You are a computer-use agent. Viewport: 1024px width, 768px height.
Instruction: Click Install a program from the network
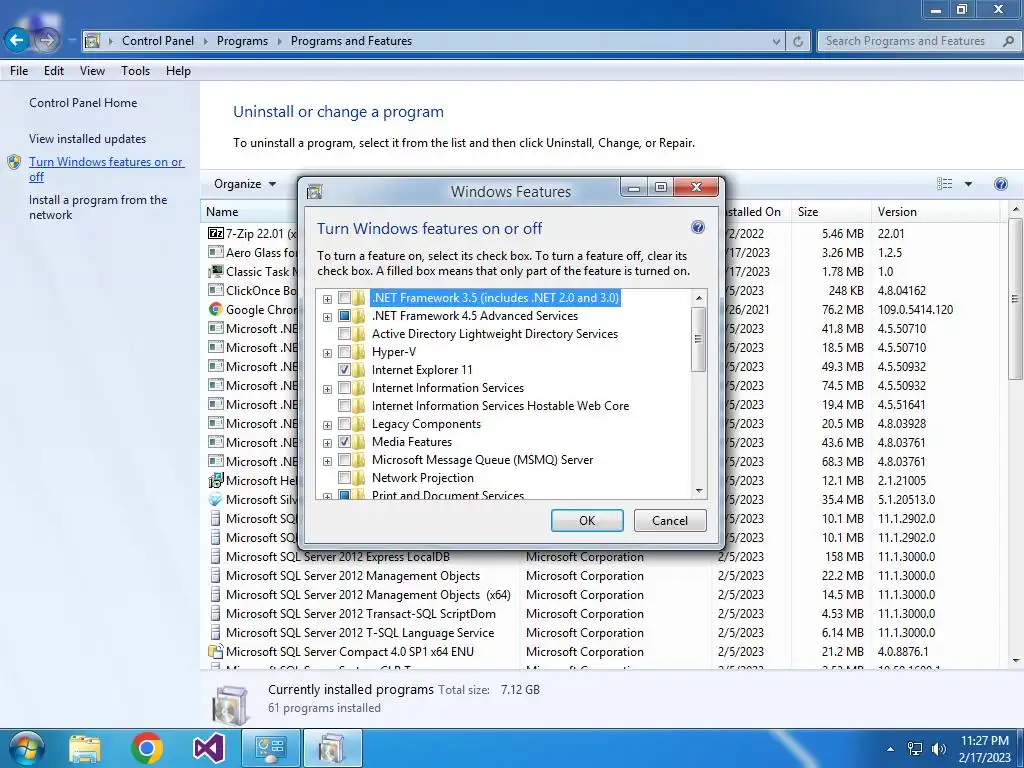(98, 207)
